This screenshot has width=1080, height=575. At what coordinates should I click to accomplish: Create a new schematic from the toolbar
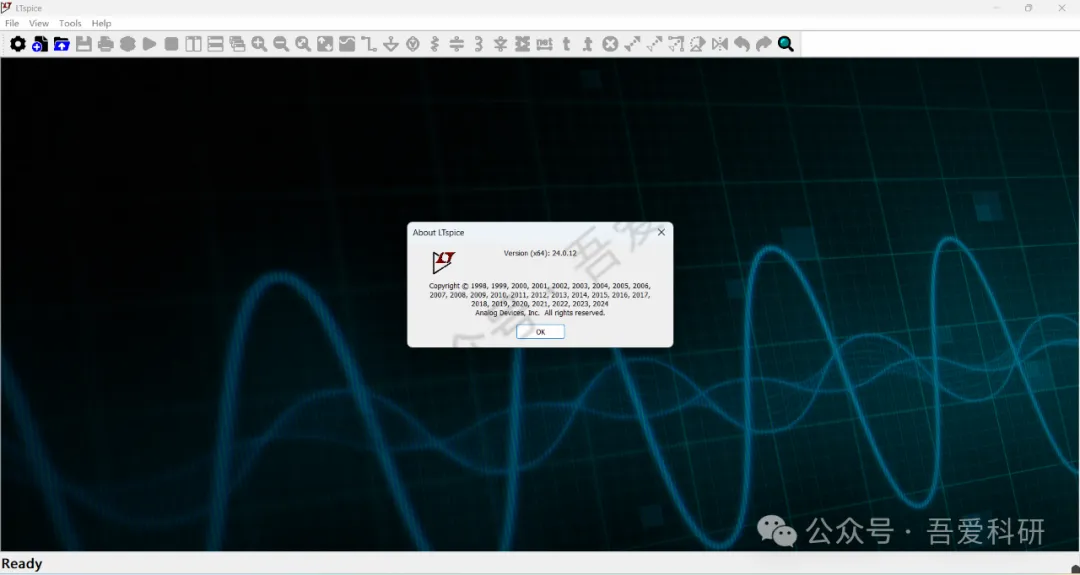coord(40,44)
